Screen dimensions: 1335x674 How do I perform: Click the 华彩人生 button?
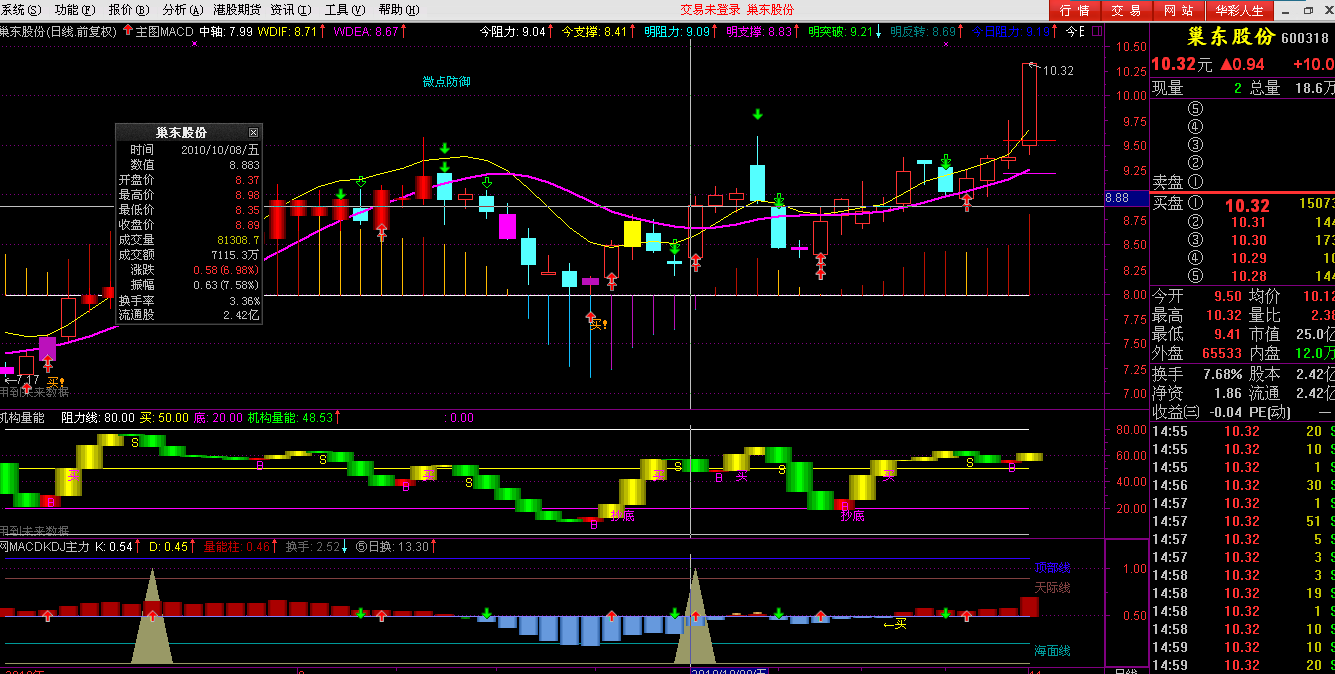(x=1239, y=10)
